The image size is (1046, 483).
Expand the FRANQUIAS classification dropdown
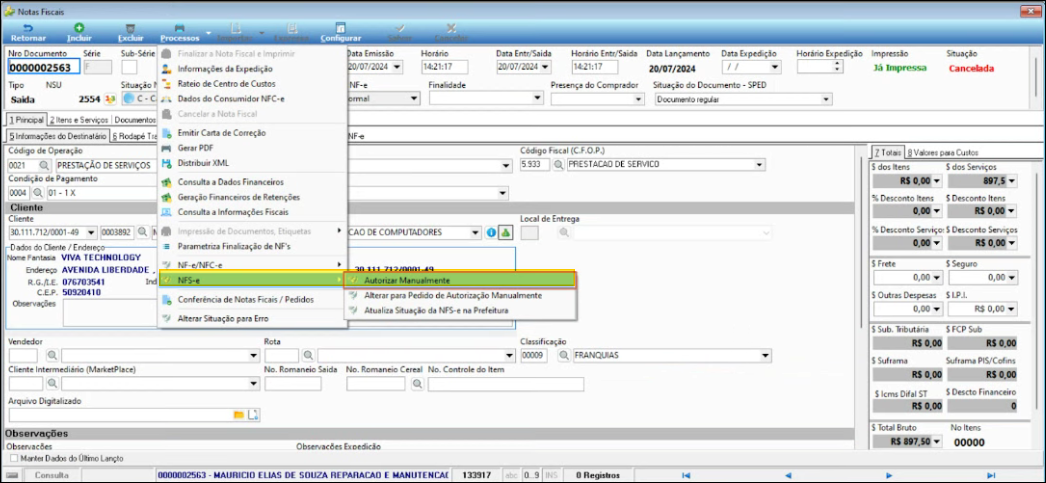click(766, 355)
